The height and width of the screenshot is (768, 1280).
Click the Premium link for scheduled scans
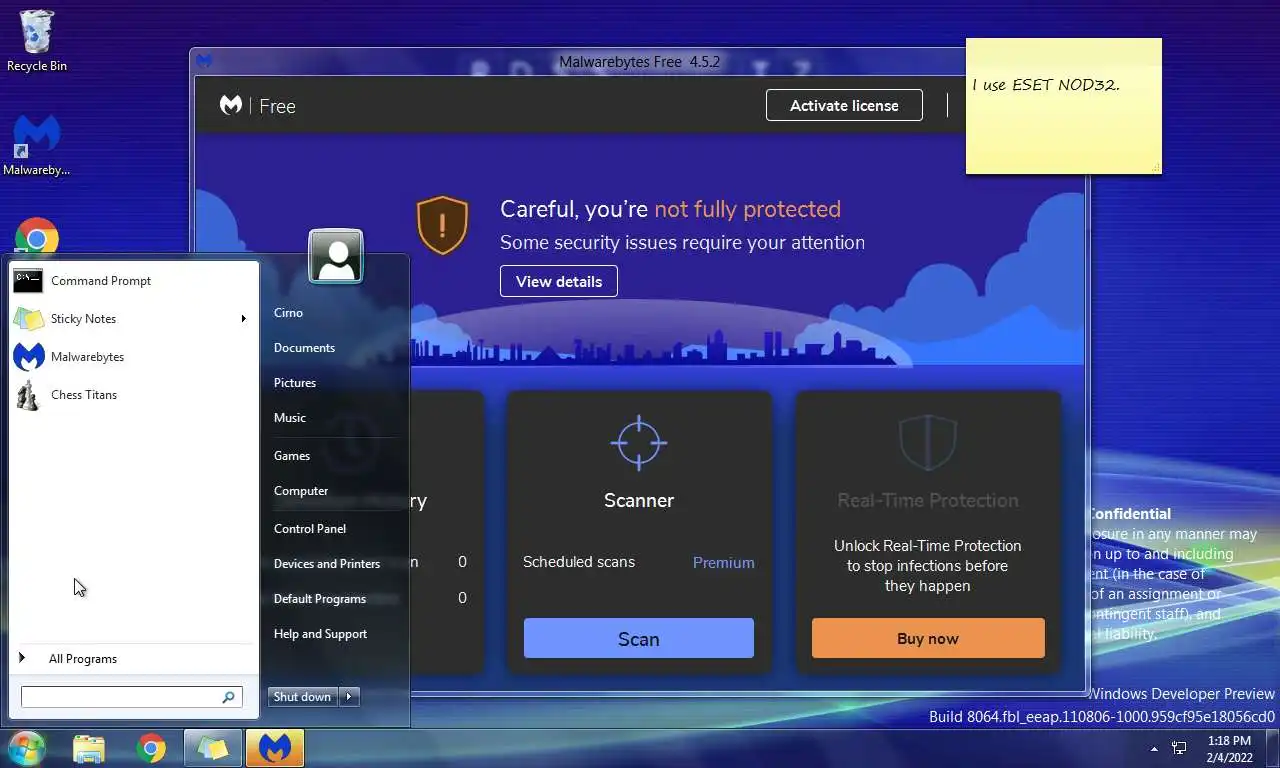(x=724, y=563)
